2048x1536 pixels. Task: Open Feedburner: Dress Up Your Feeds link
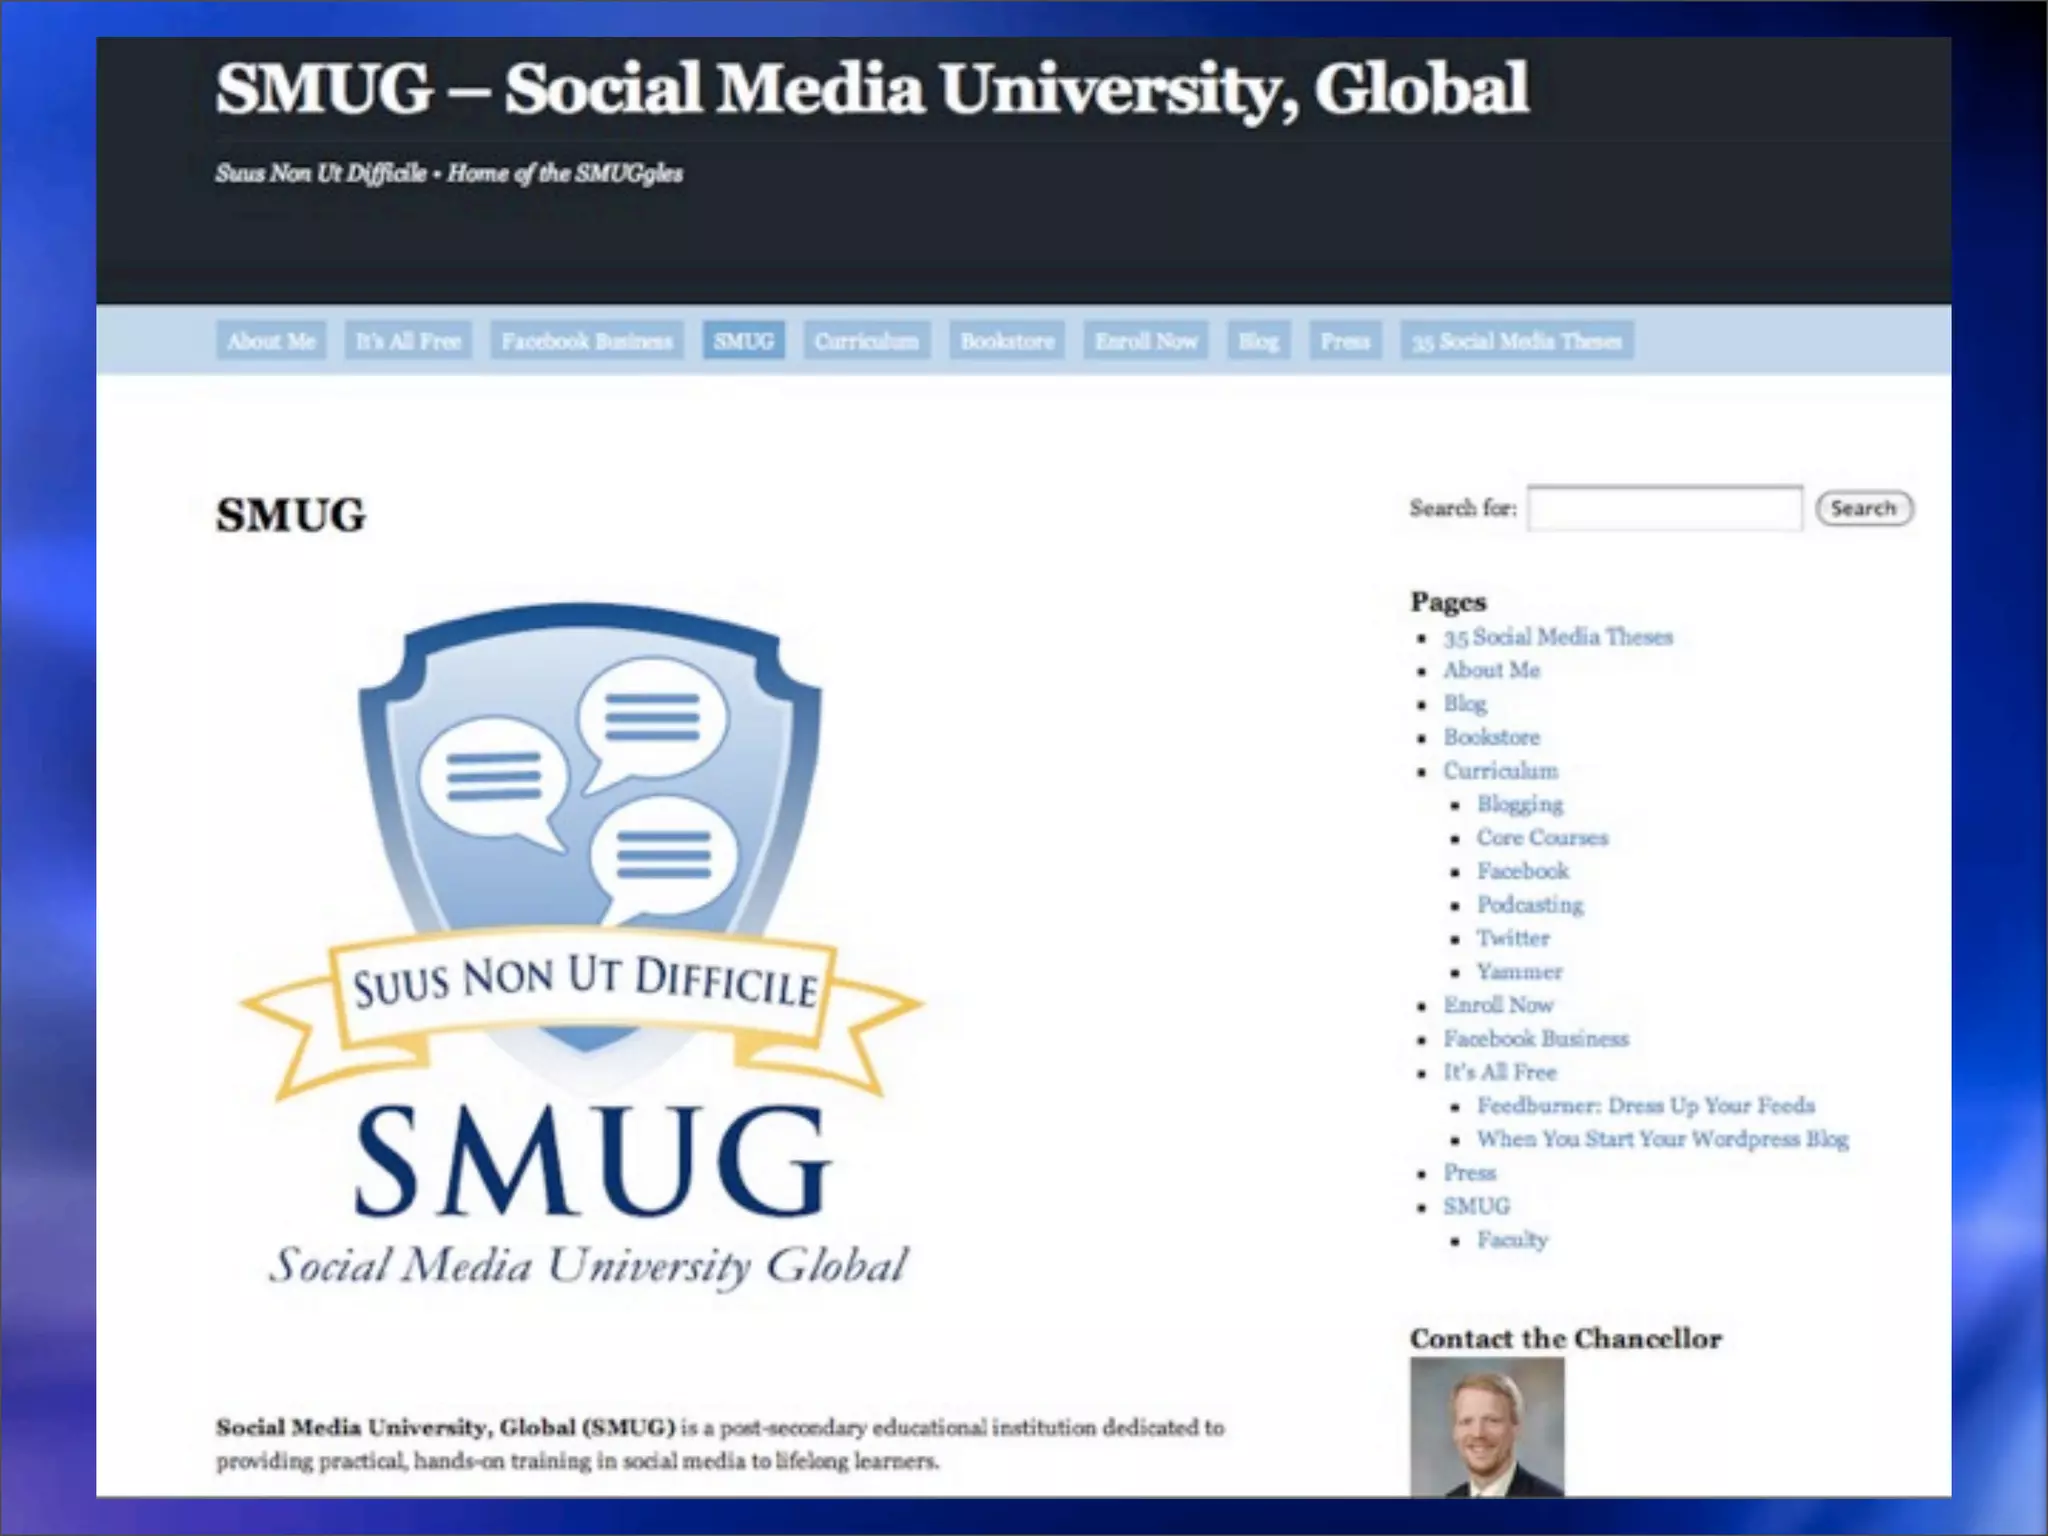(1645, 1105)
